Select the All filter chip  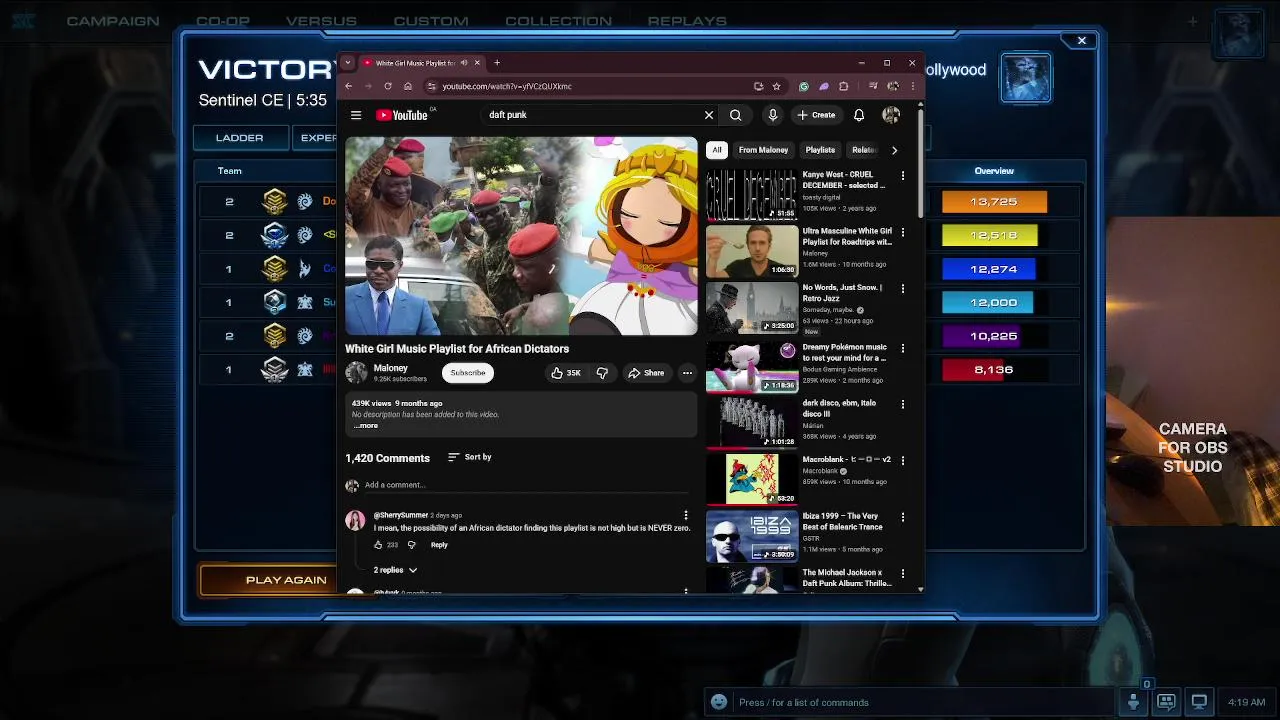click(x=717, y=150)
